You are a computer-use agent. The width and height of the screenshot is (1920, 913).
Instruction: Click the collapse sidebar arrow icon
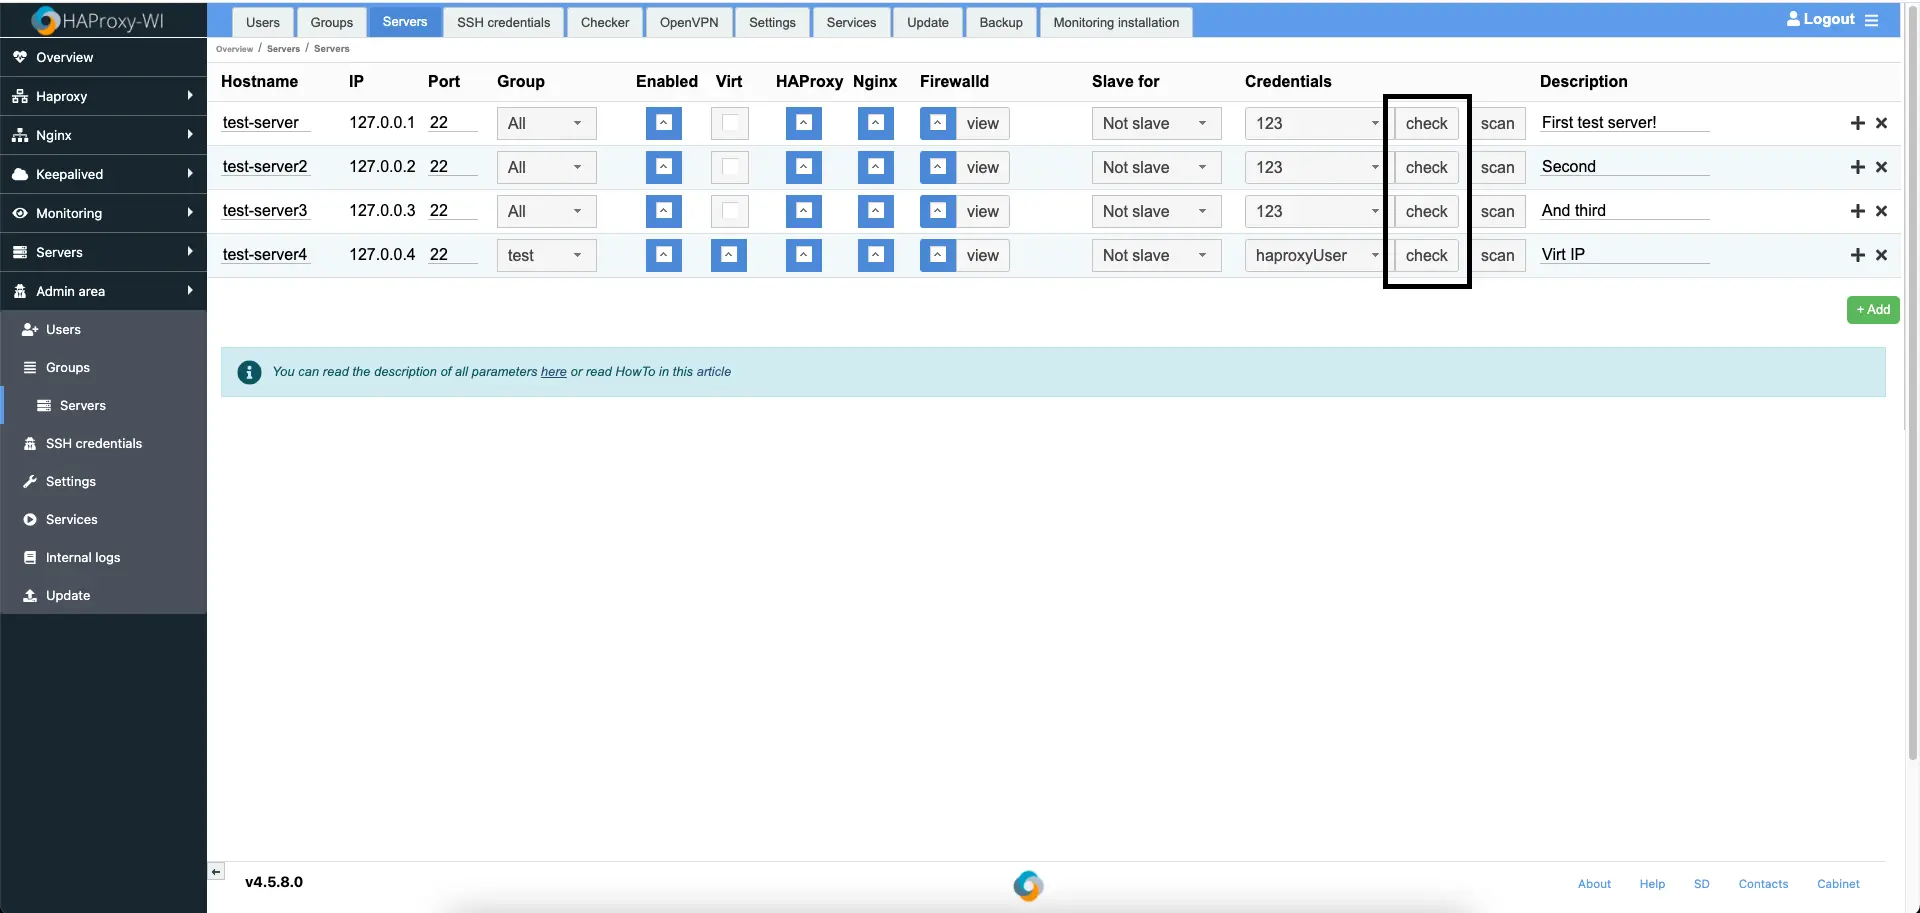point(216,872)
